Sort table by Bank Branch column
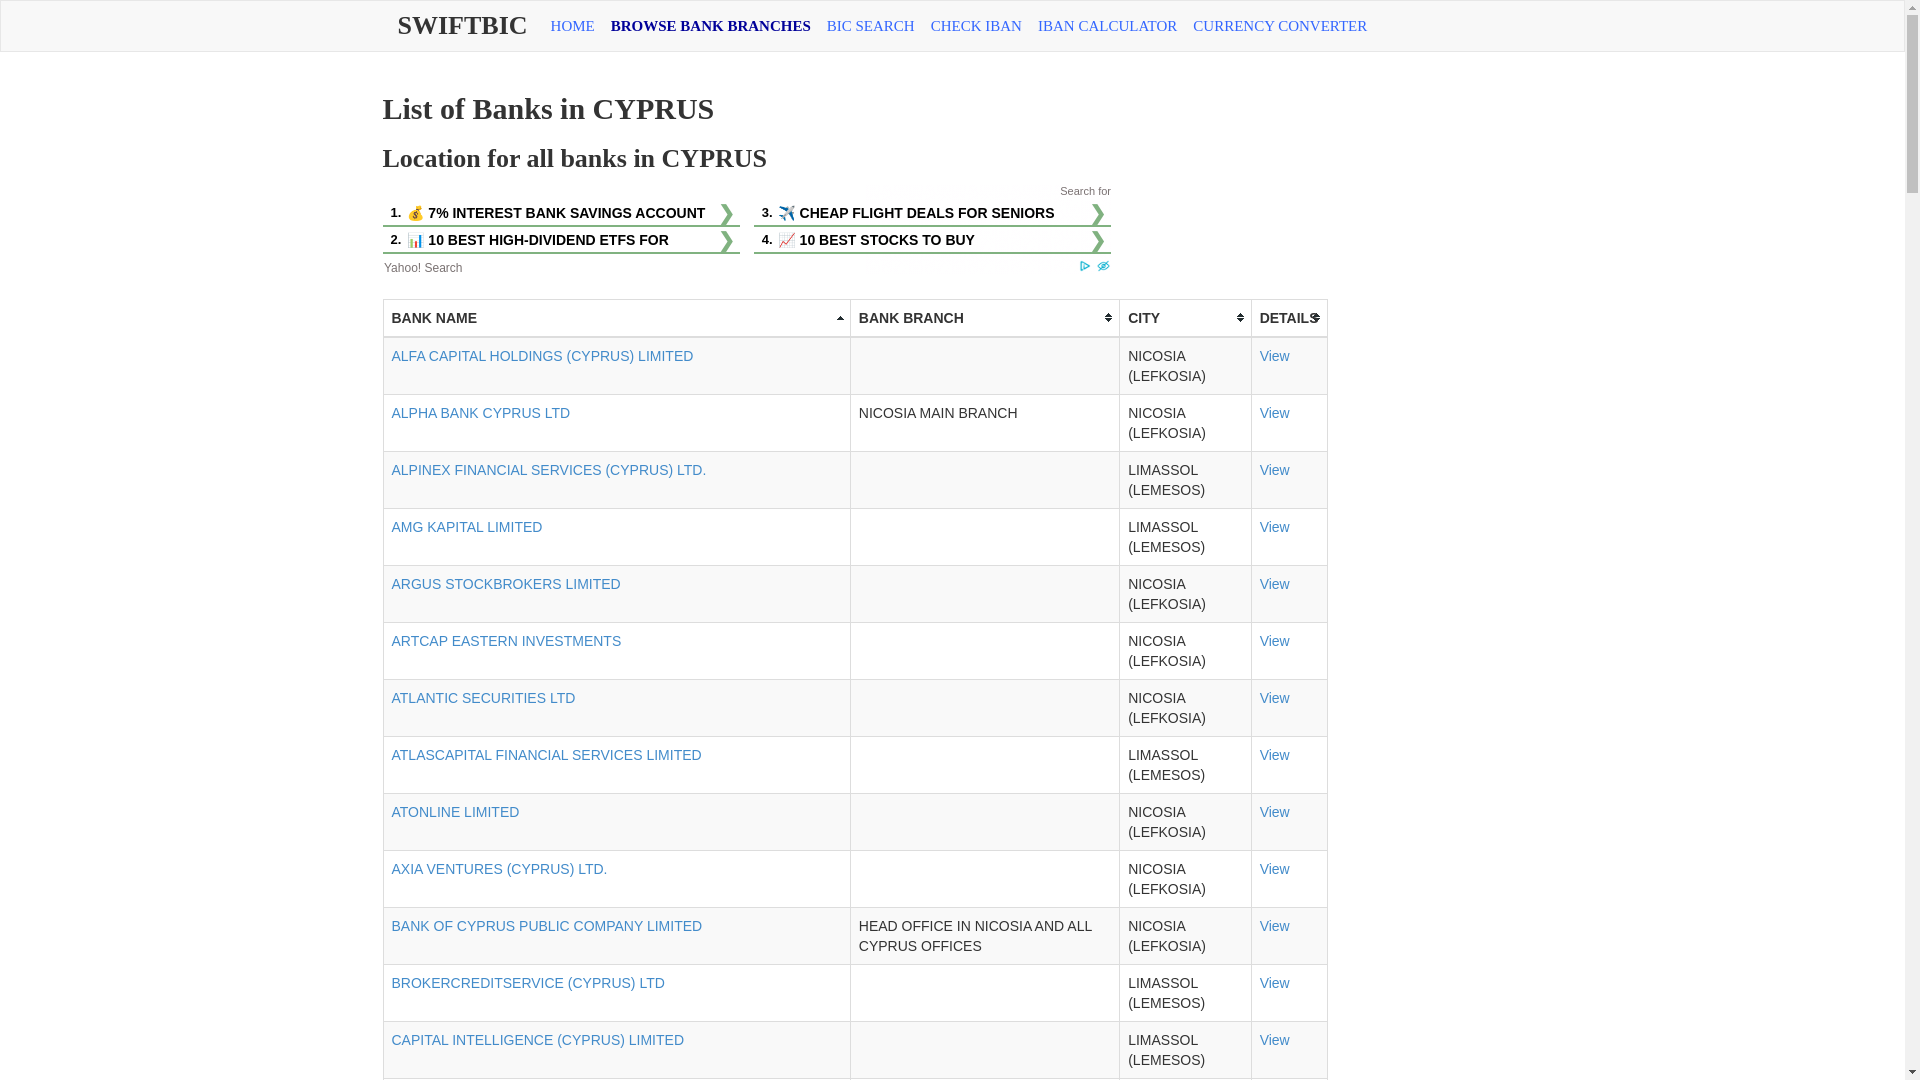The height and width of the screenshot is (1080, 1920). tap(984, 318)
